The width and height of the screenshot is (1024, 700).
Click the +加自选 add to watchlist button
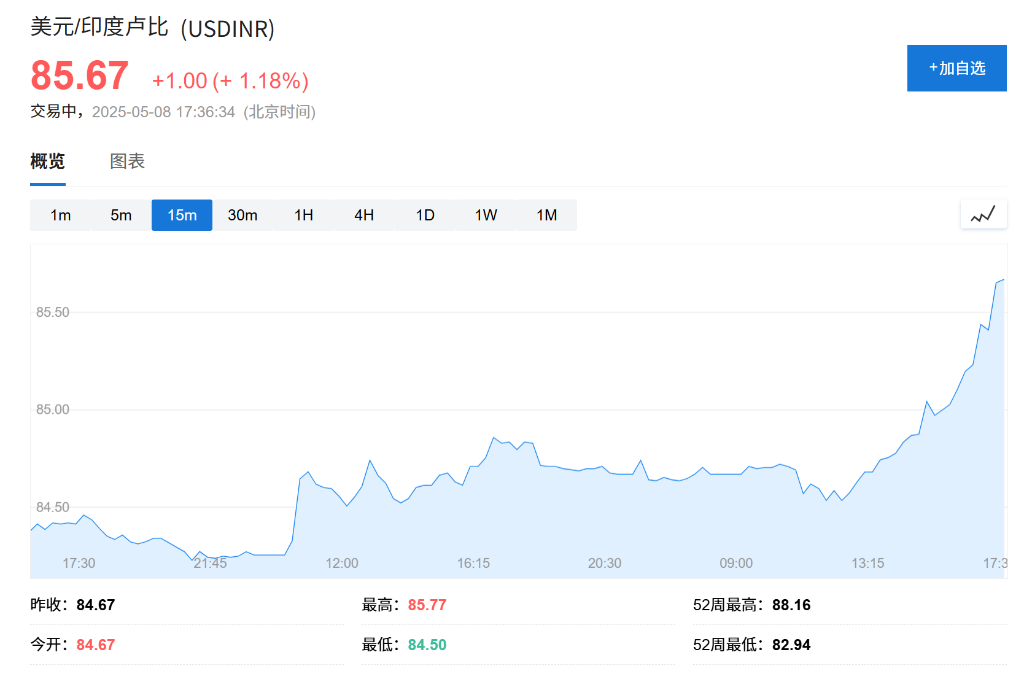coord(956,68)
